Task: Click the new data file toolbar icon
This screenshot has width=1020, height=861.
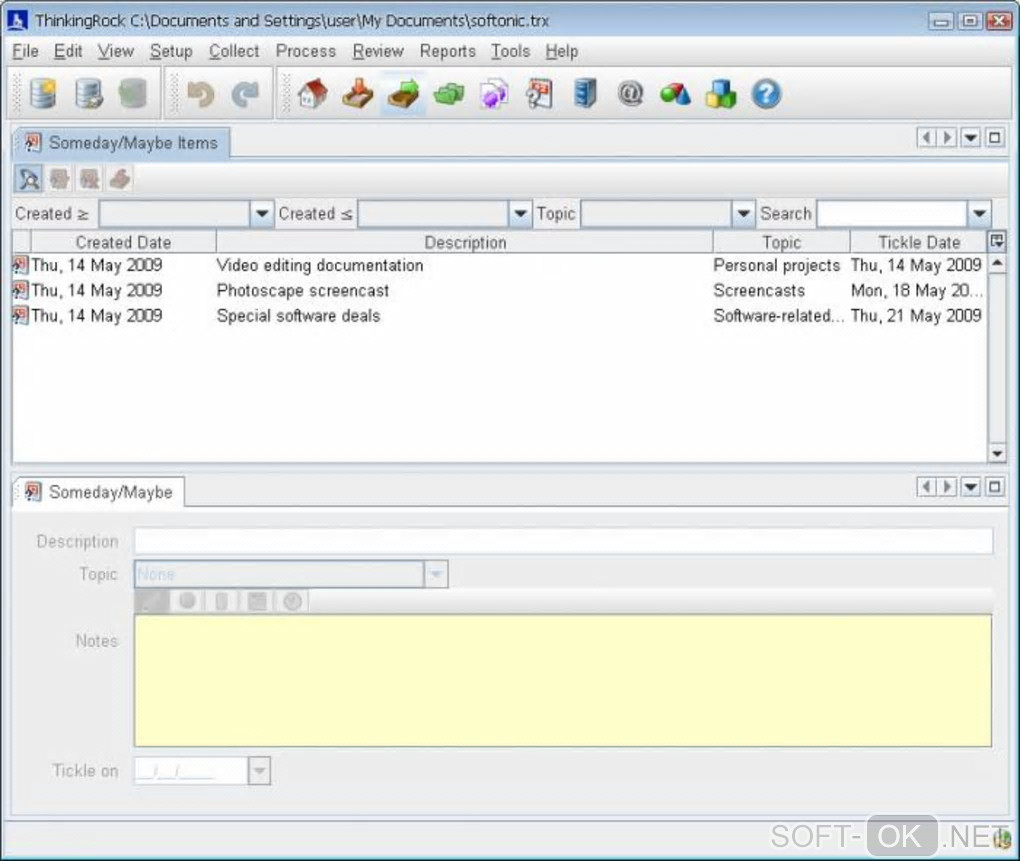Action: (x=43, y=94)
